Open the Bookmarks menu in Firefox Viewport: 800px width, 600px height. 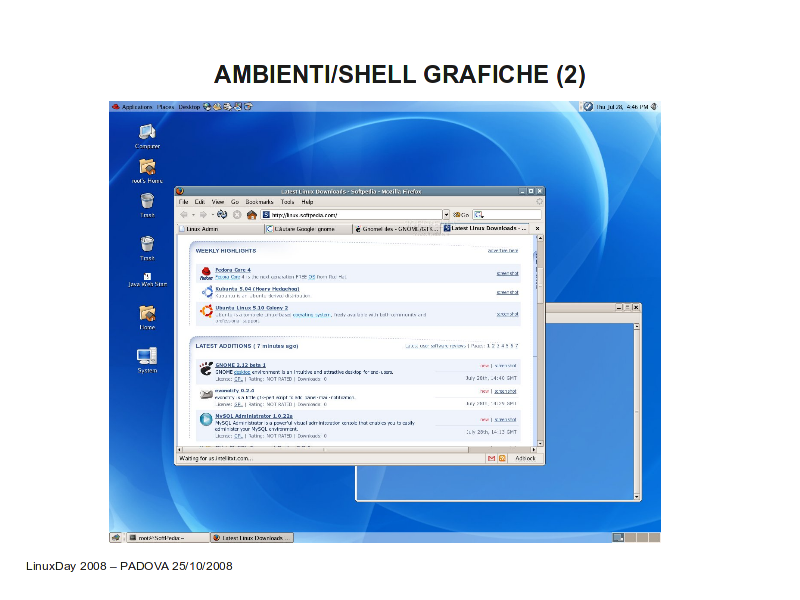pyautogui.click(x=259, y=202)
